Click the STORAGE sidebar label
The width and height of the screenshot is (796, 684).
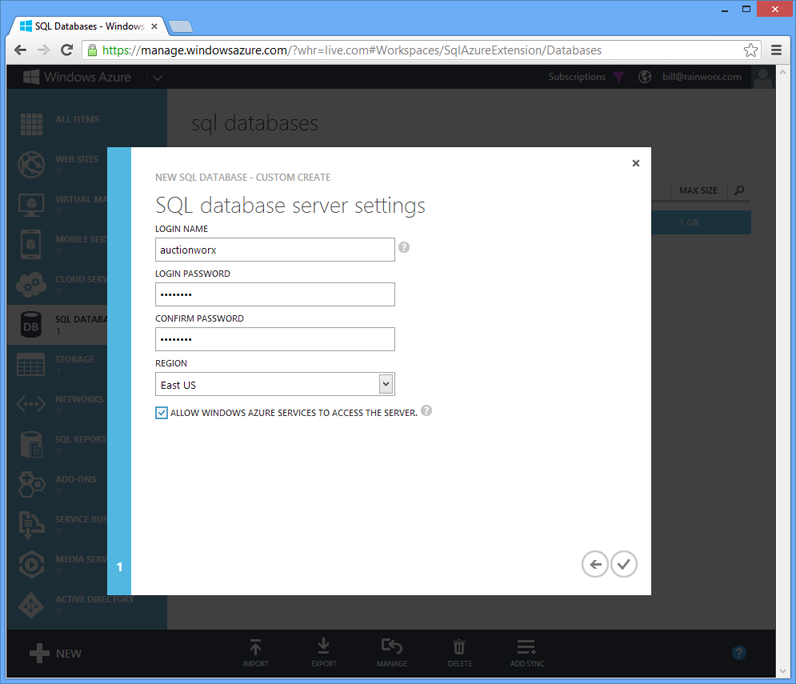75,360
